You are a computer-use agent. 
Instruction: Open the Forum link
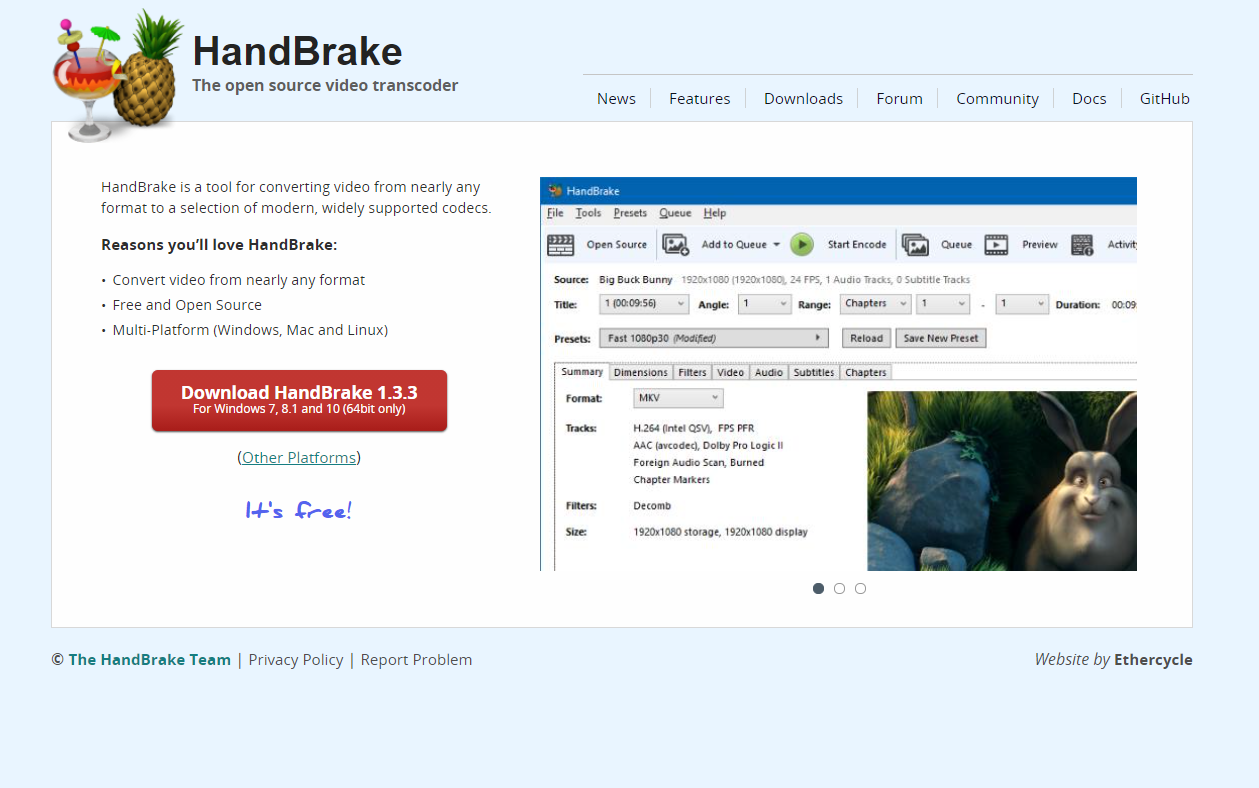pyautogui.click(x=899, y=98)
